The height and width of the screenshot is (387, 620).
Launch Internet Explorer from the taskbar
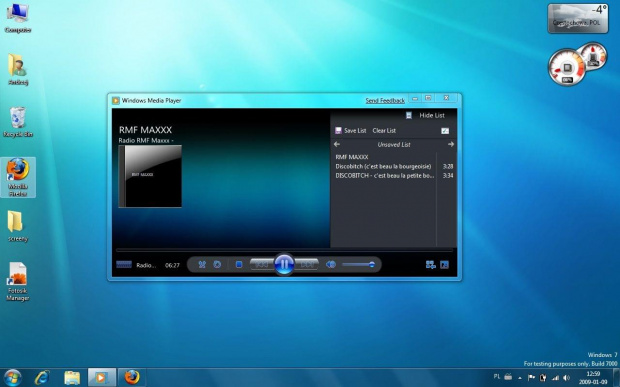42,378
